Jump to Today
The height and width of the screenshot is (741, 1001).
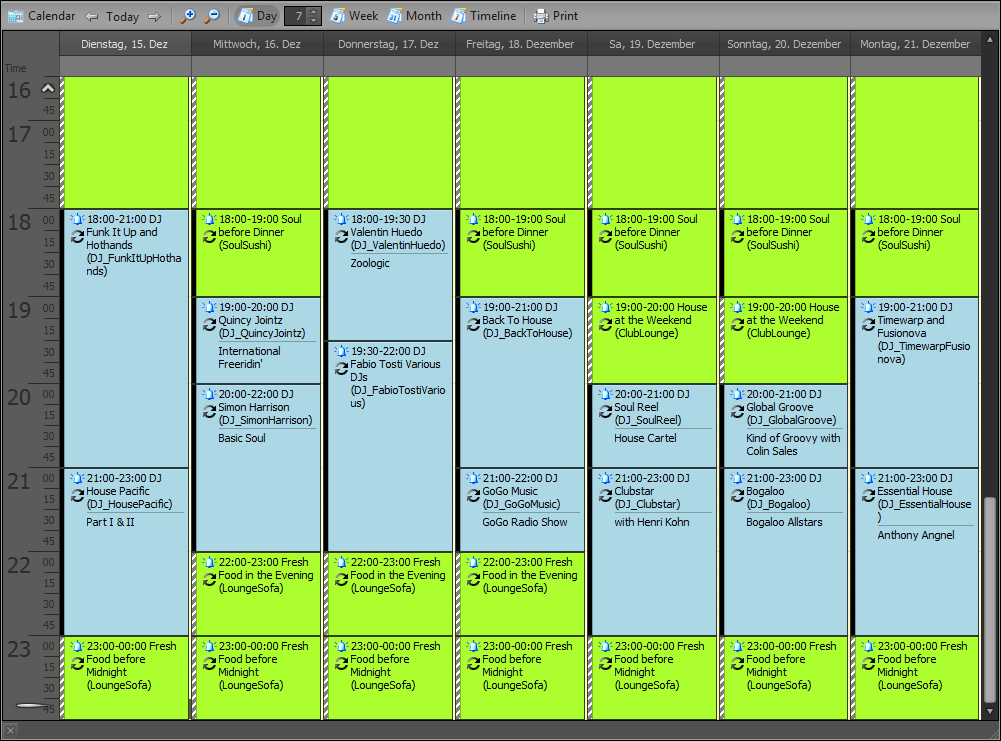[123, 16]
